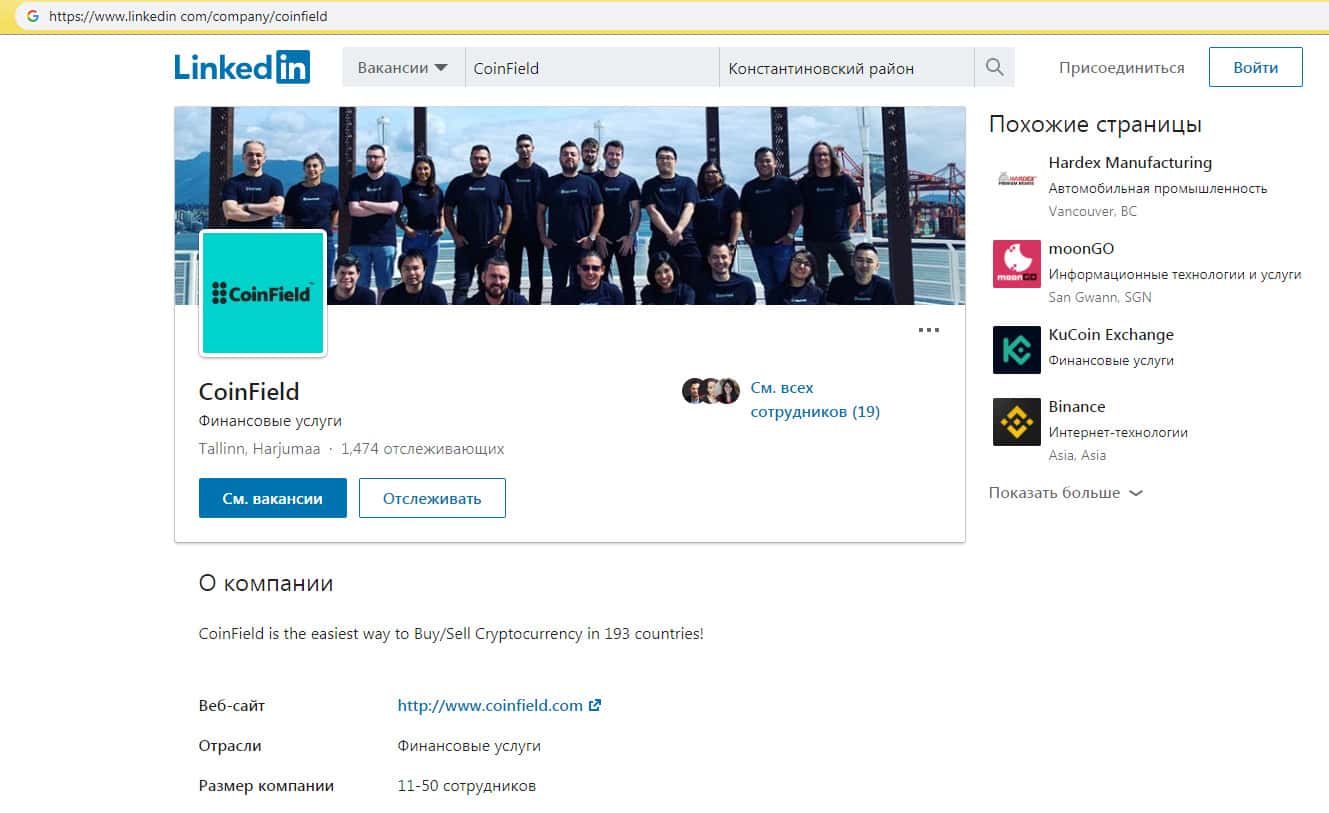The height and width of the screenshot is (813, 1329).
Task: Click the Войти sign-in button
Action: click(1256, 67)
